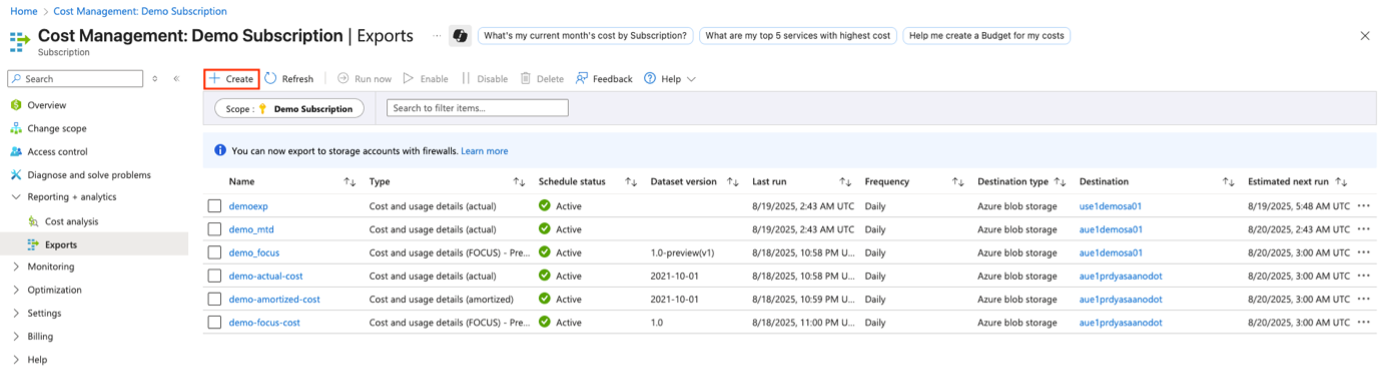Click Help me create a Budget suggestion
Image resolution: width=1384 pixels, height=369 pixels.
(986, 36)
